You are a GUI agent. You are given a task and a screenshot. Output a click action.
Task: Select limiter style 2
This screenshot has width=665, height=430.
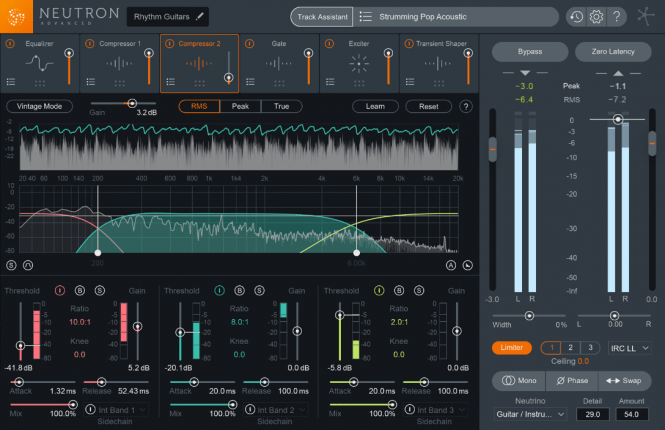[570, 348]
